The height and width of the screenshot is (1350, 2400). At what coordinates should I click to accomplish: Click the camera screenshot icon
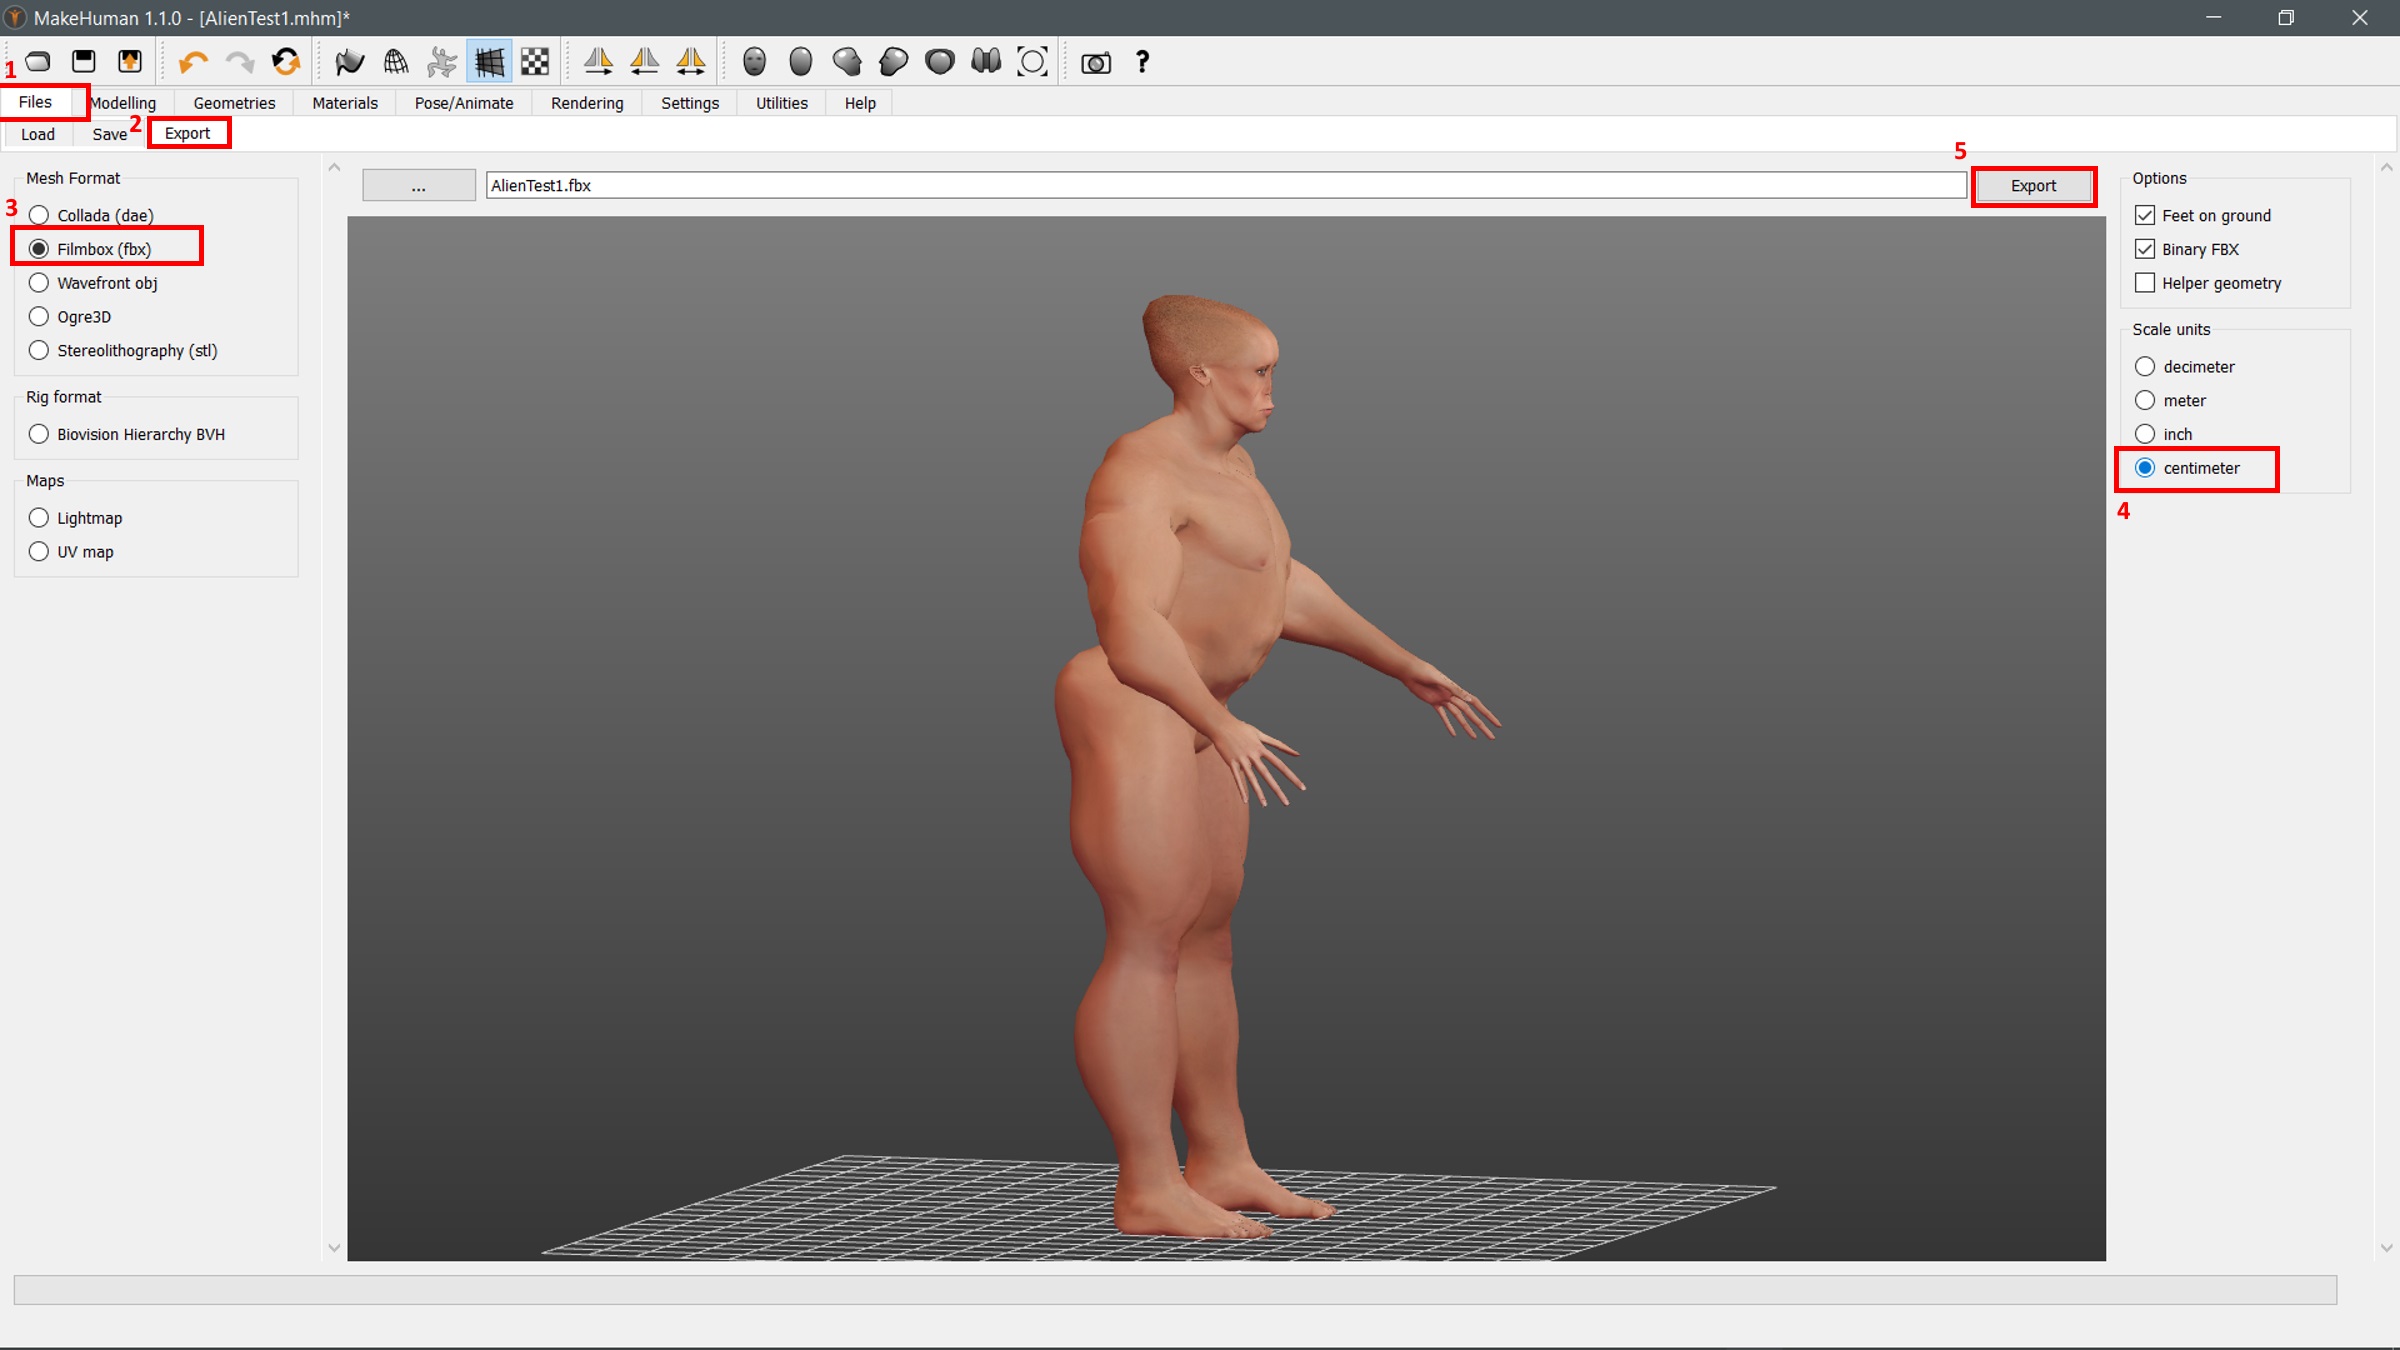tap(1096, 63)
